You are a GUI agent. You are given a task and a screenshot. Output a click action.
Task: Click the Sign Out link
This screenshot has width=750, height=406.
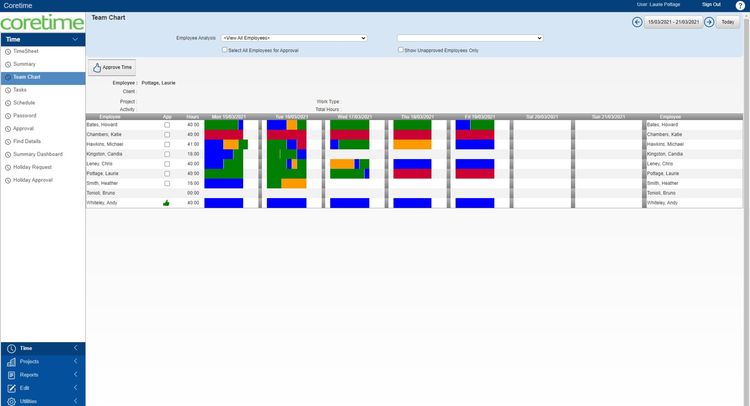(x=711, y=5)
